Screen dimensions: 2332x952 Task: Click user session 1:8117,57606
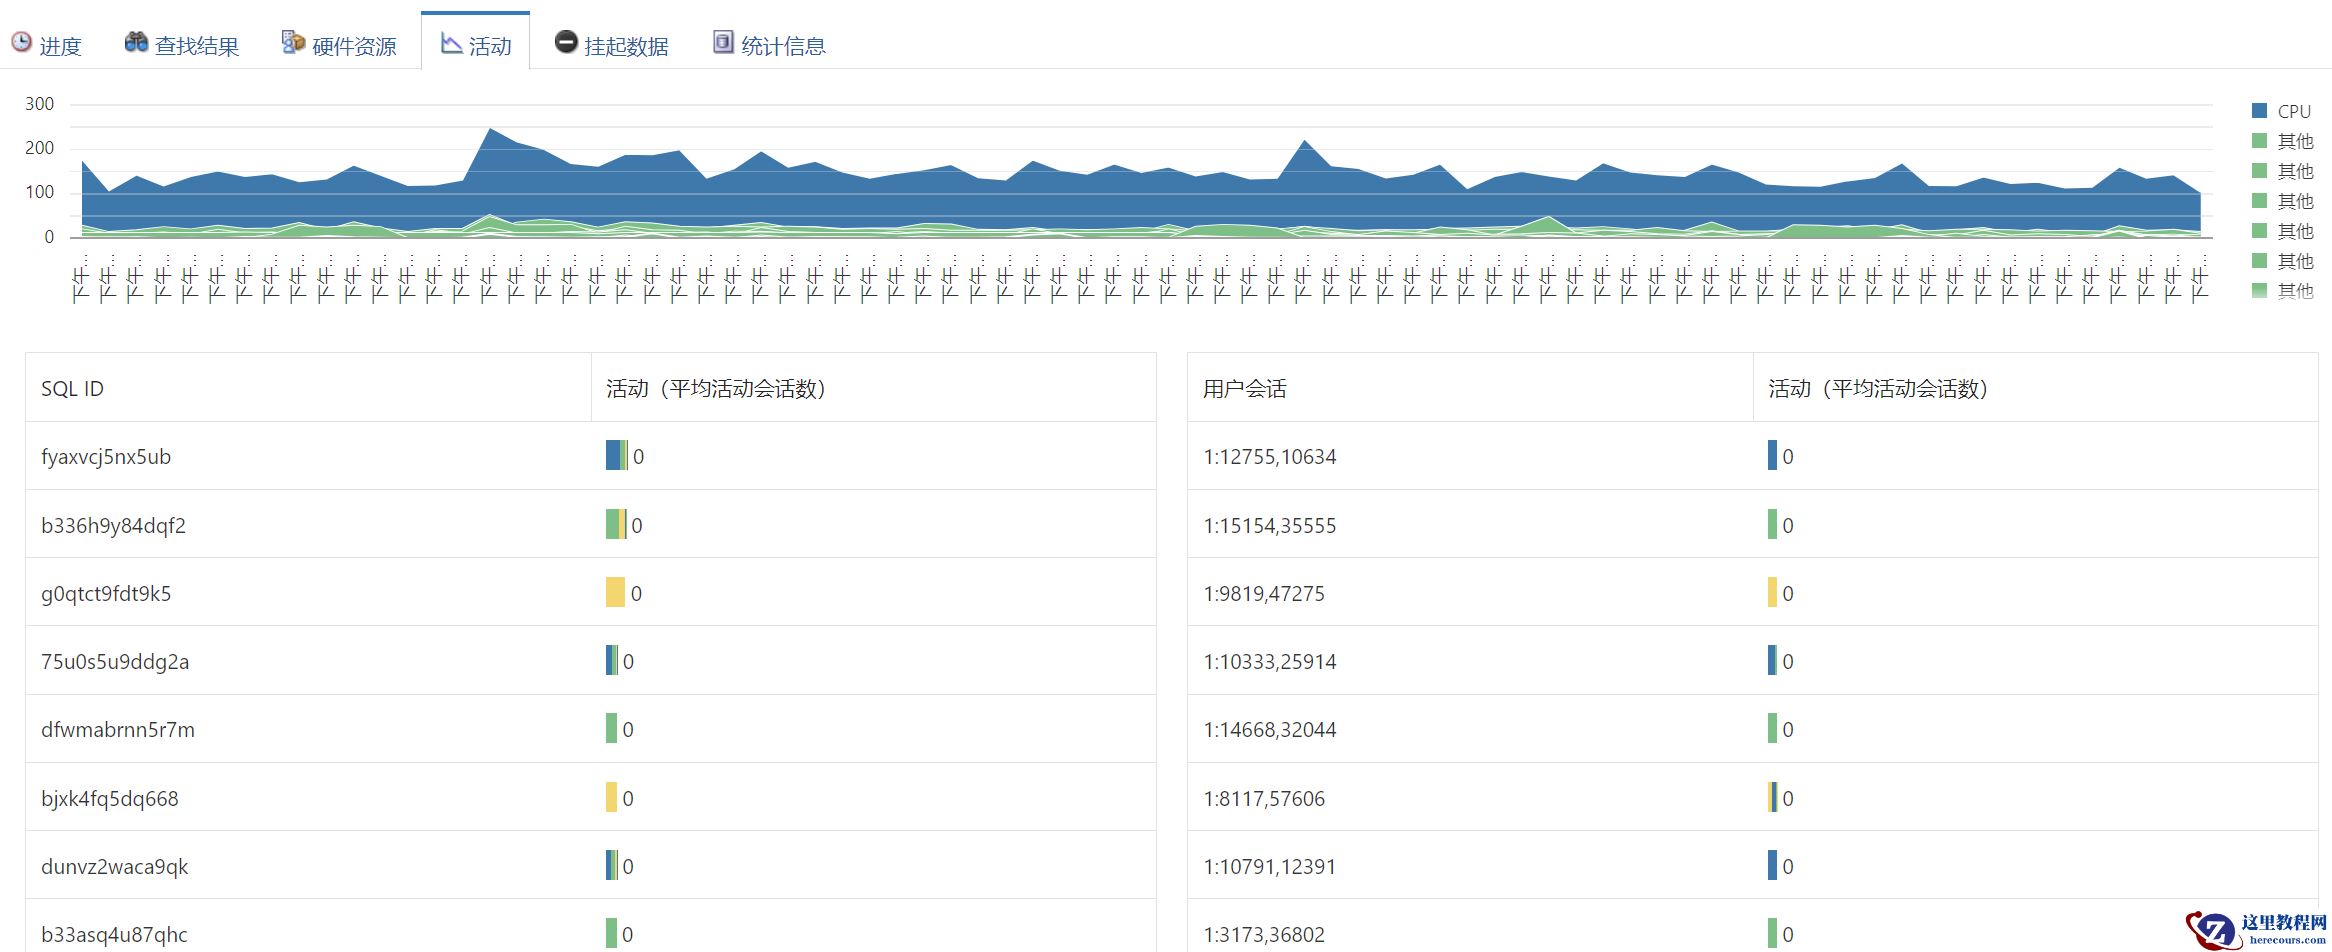pyautogui.click(x=1264, y=799)
